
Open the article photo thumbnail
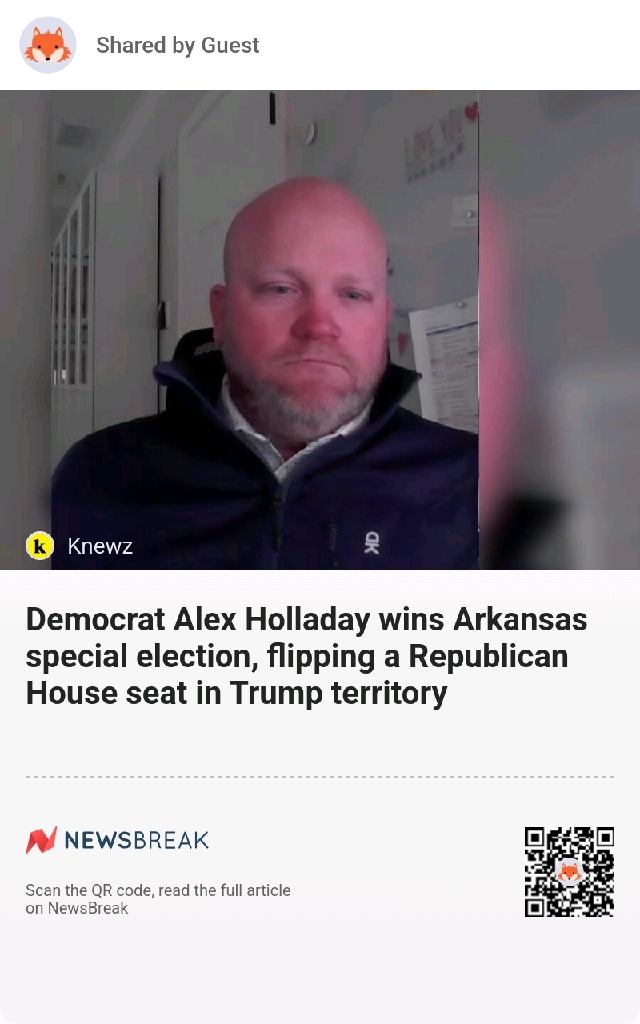(x=320, y=330)
